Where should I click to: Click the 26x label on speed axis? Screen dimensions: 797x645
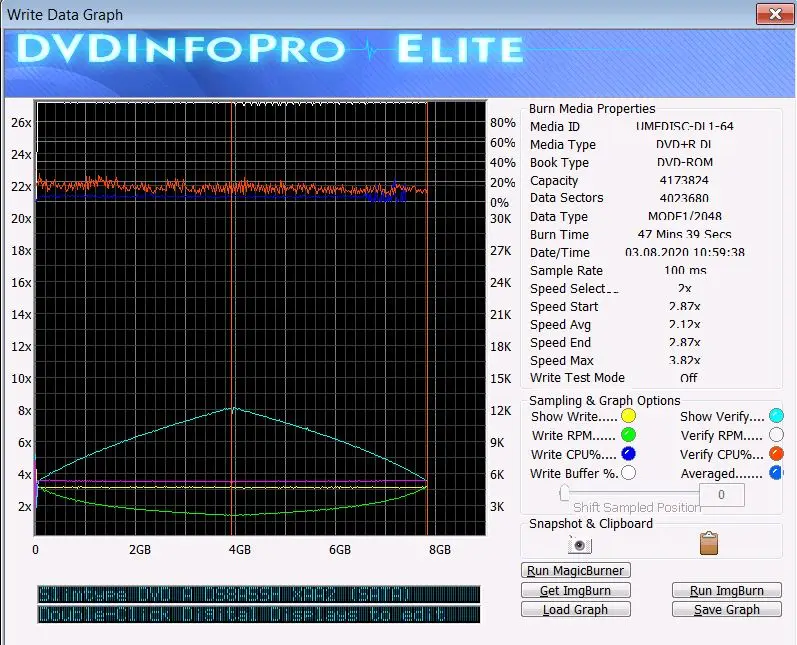(21, 122)
